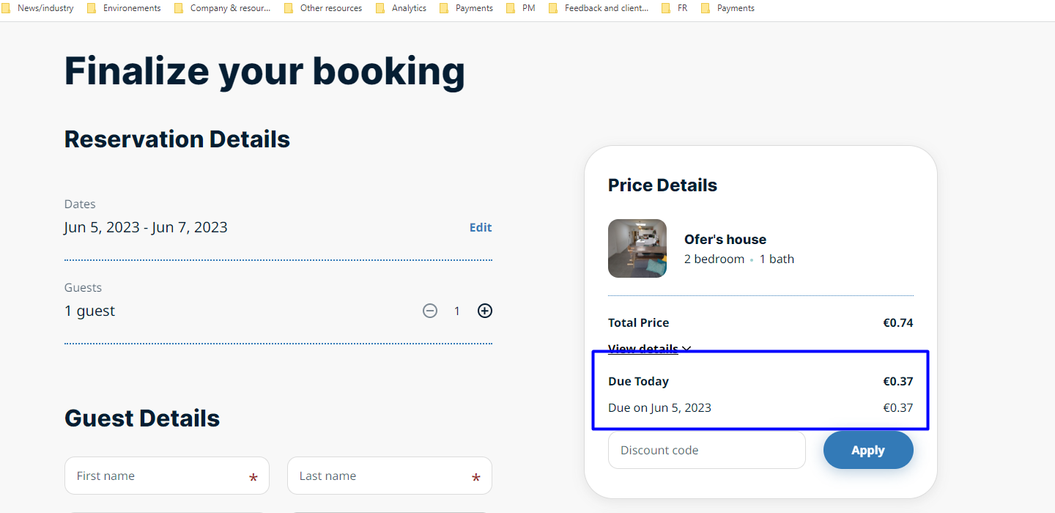Increase the guest count with plus icon

485,311
